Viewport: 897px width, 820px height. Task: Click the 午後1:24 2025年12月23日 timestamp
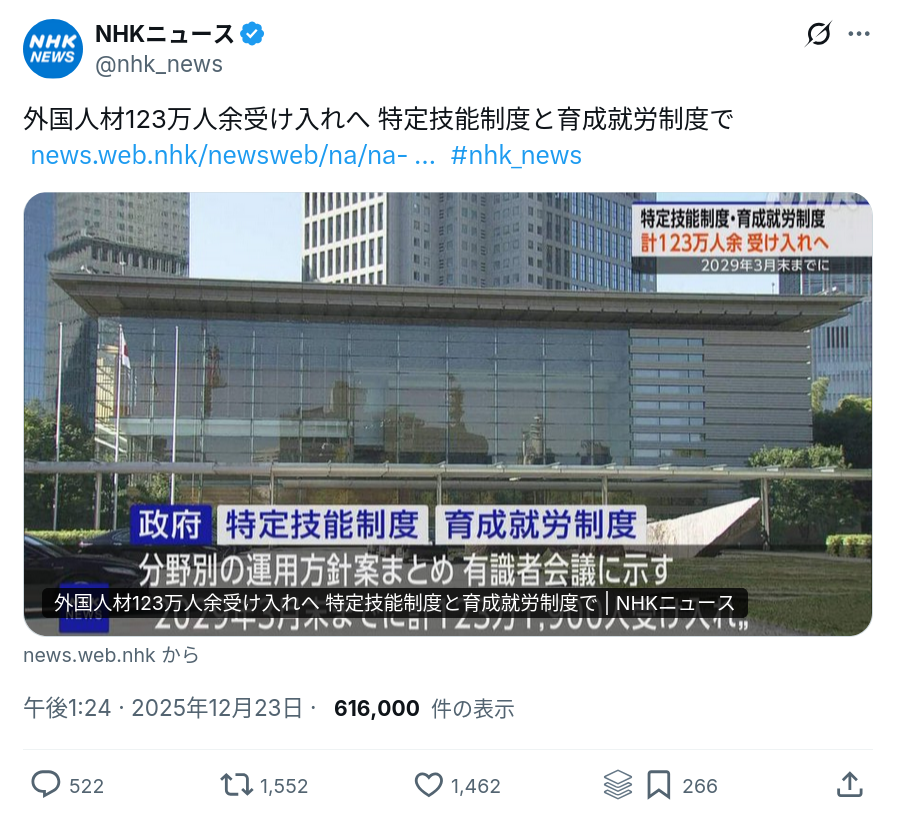(x=162, y=708)
